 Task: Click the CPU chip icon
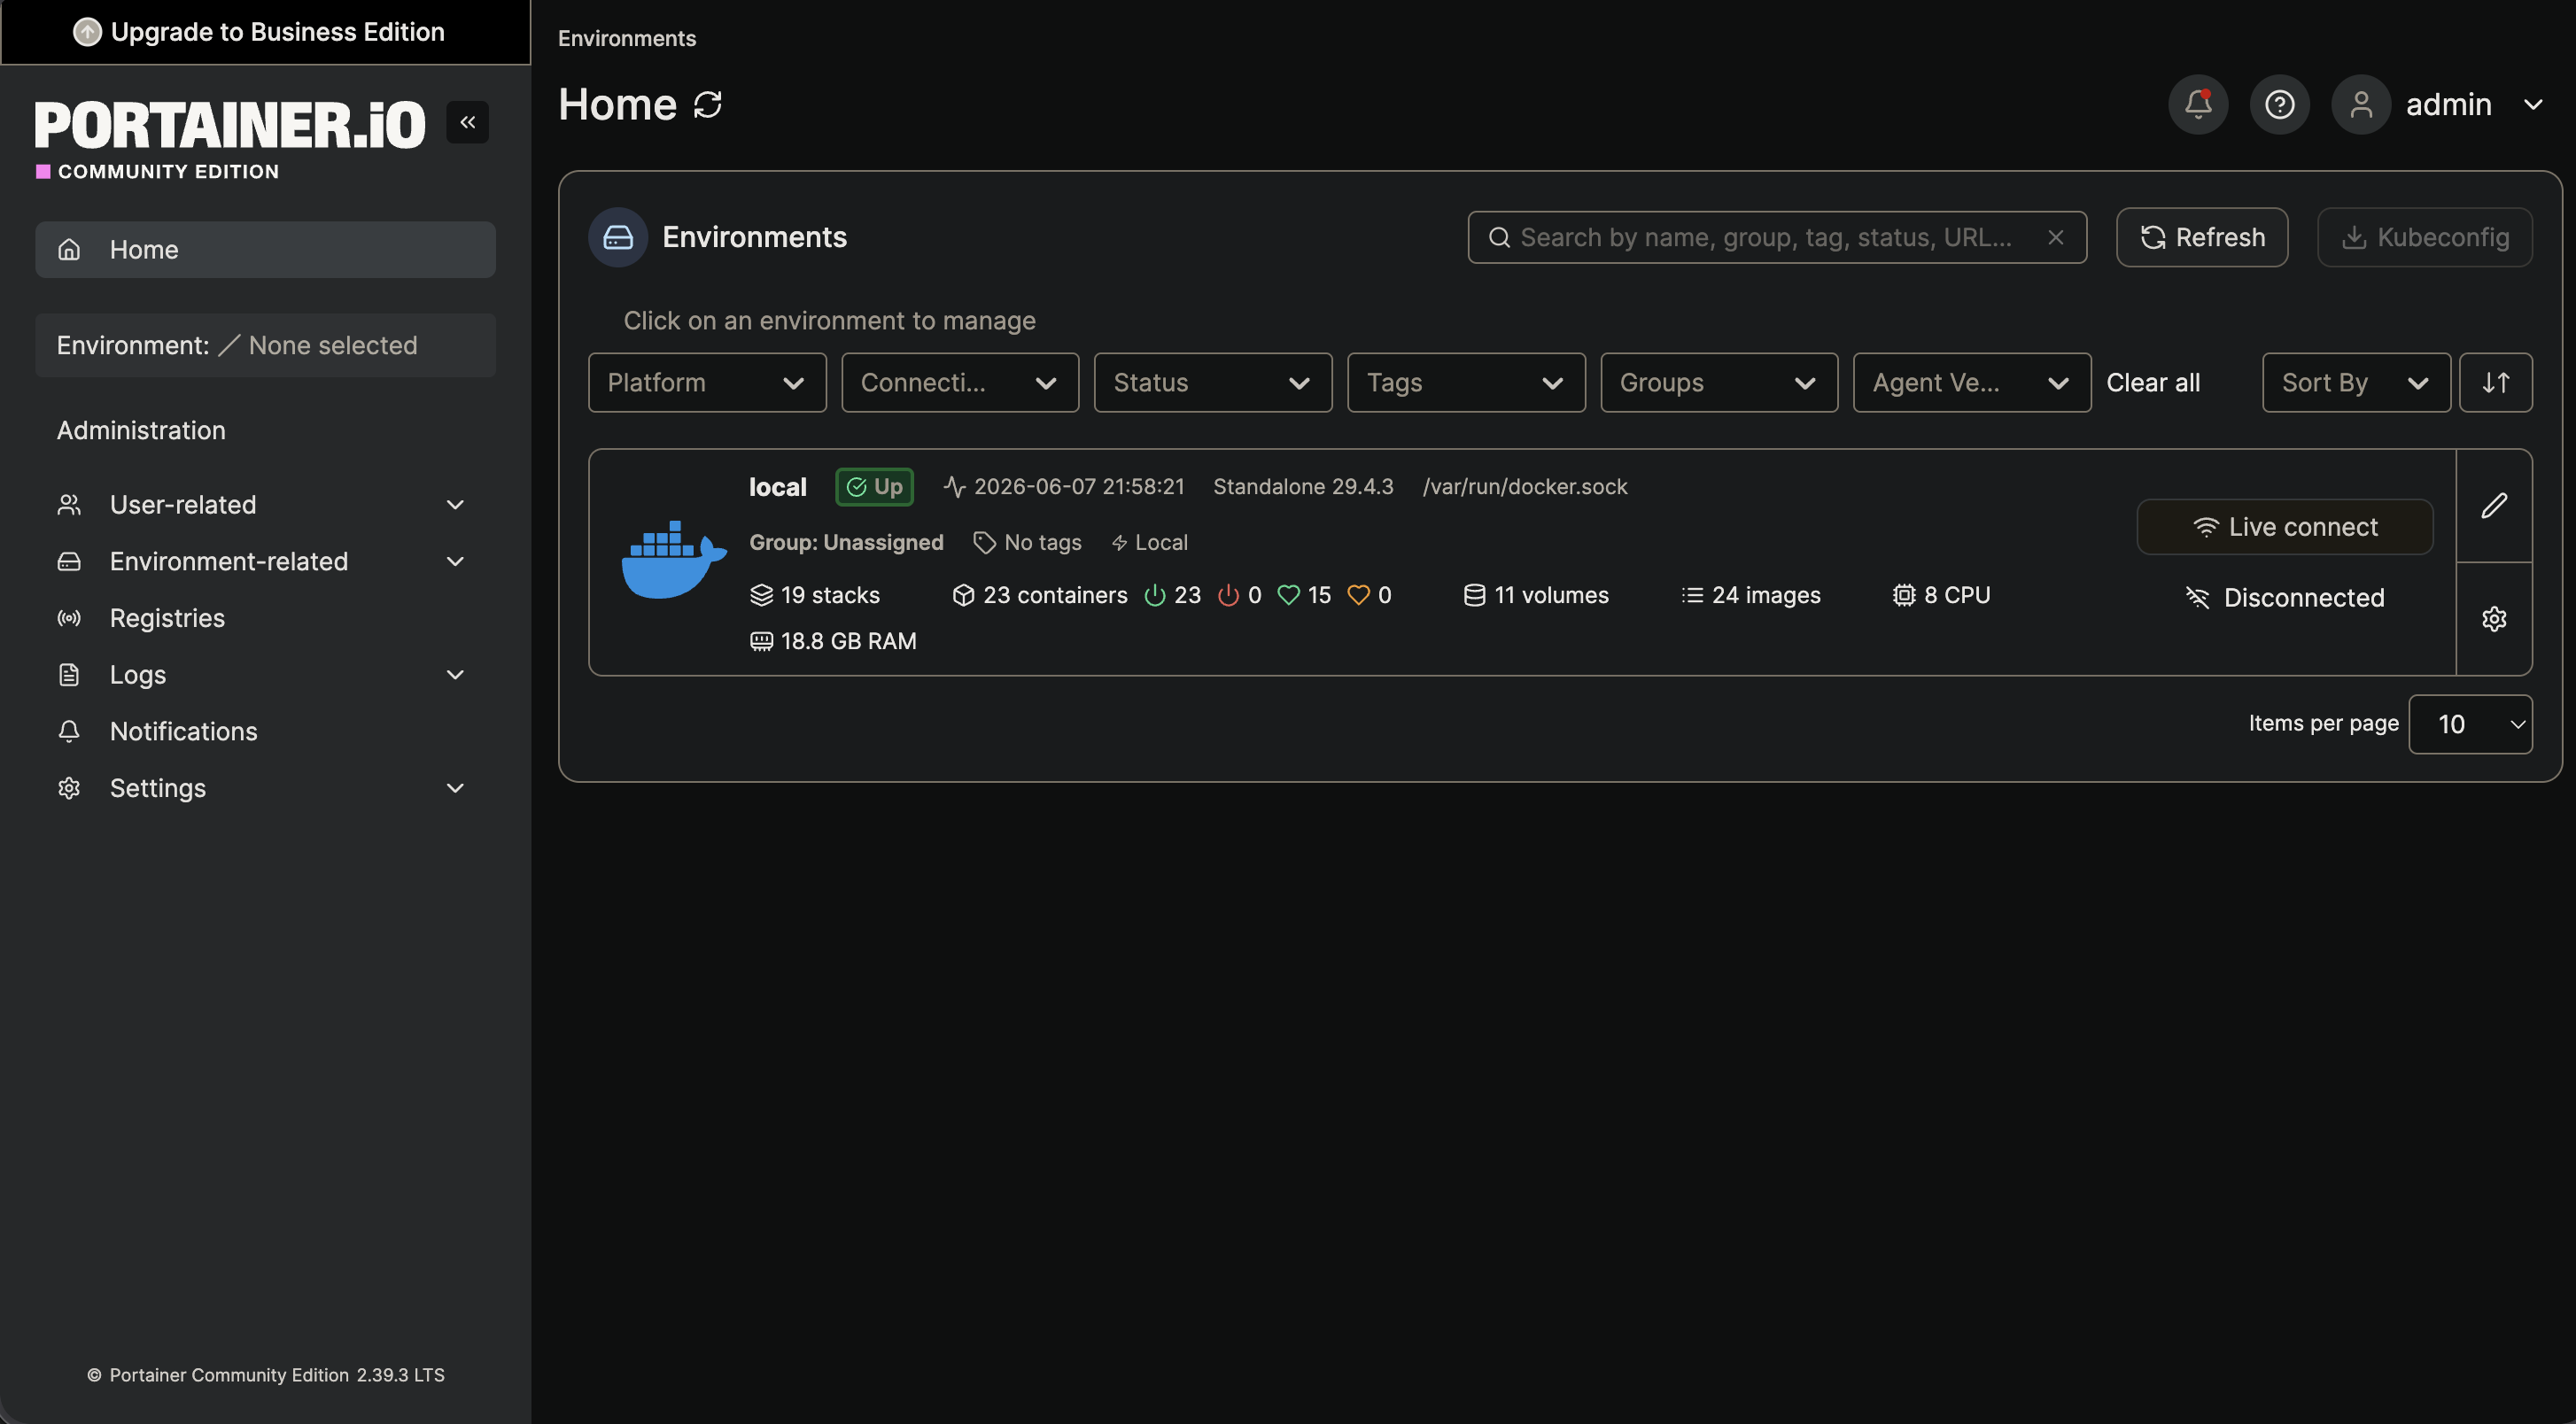(x=1904, y=595)
